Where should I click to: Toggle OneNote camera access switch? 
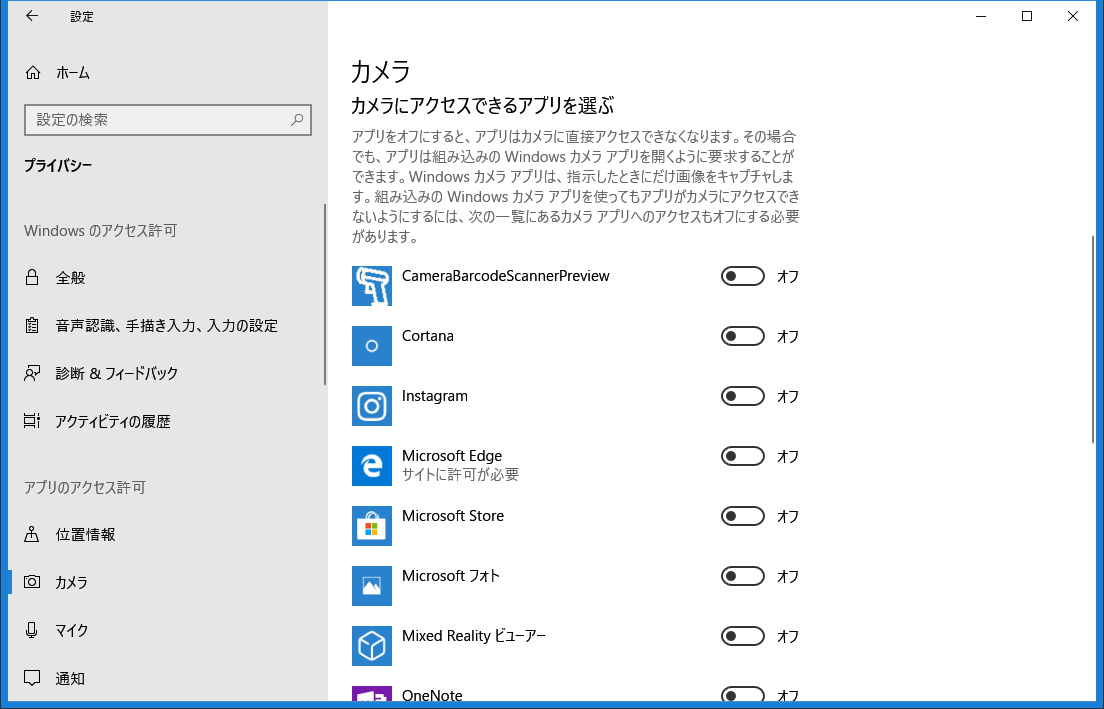coord(742,694)
